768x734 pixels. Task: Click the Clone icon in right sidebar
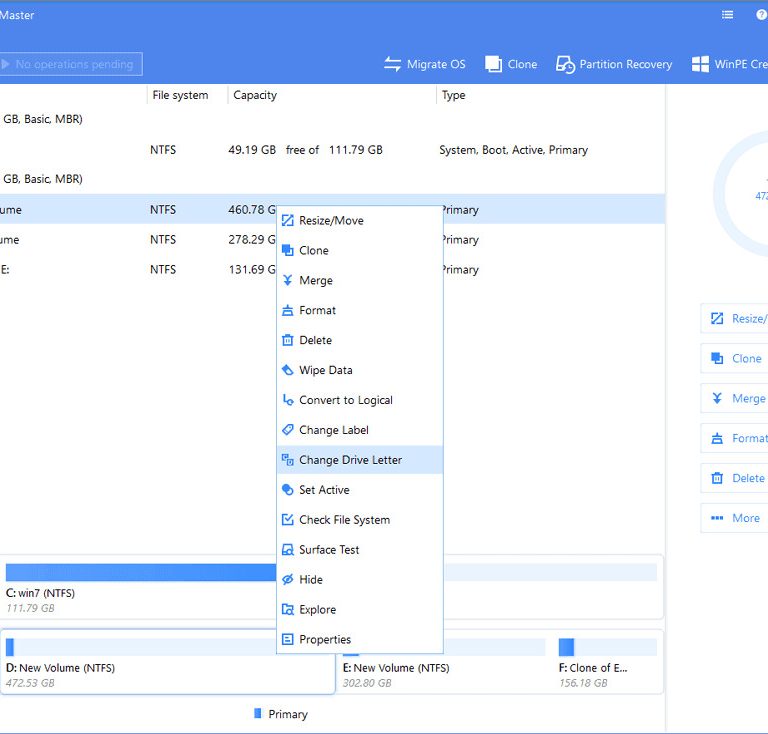717,358
